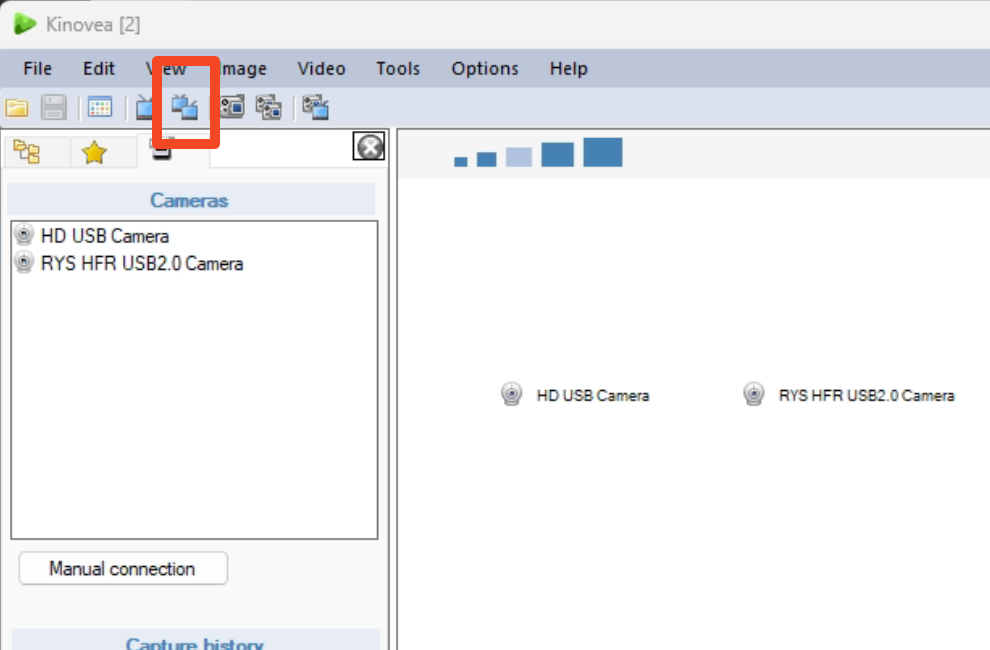Select the mixed capture and playback screen icon
The height and width of the screenshot is (650, 990).
(x=316, y=108)
